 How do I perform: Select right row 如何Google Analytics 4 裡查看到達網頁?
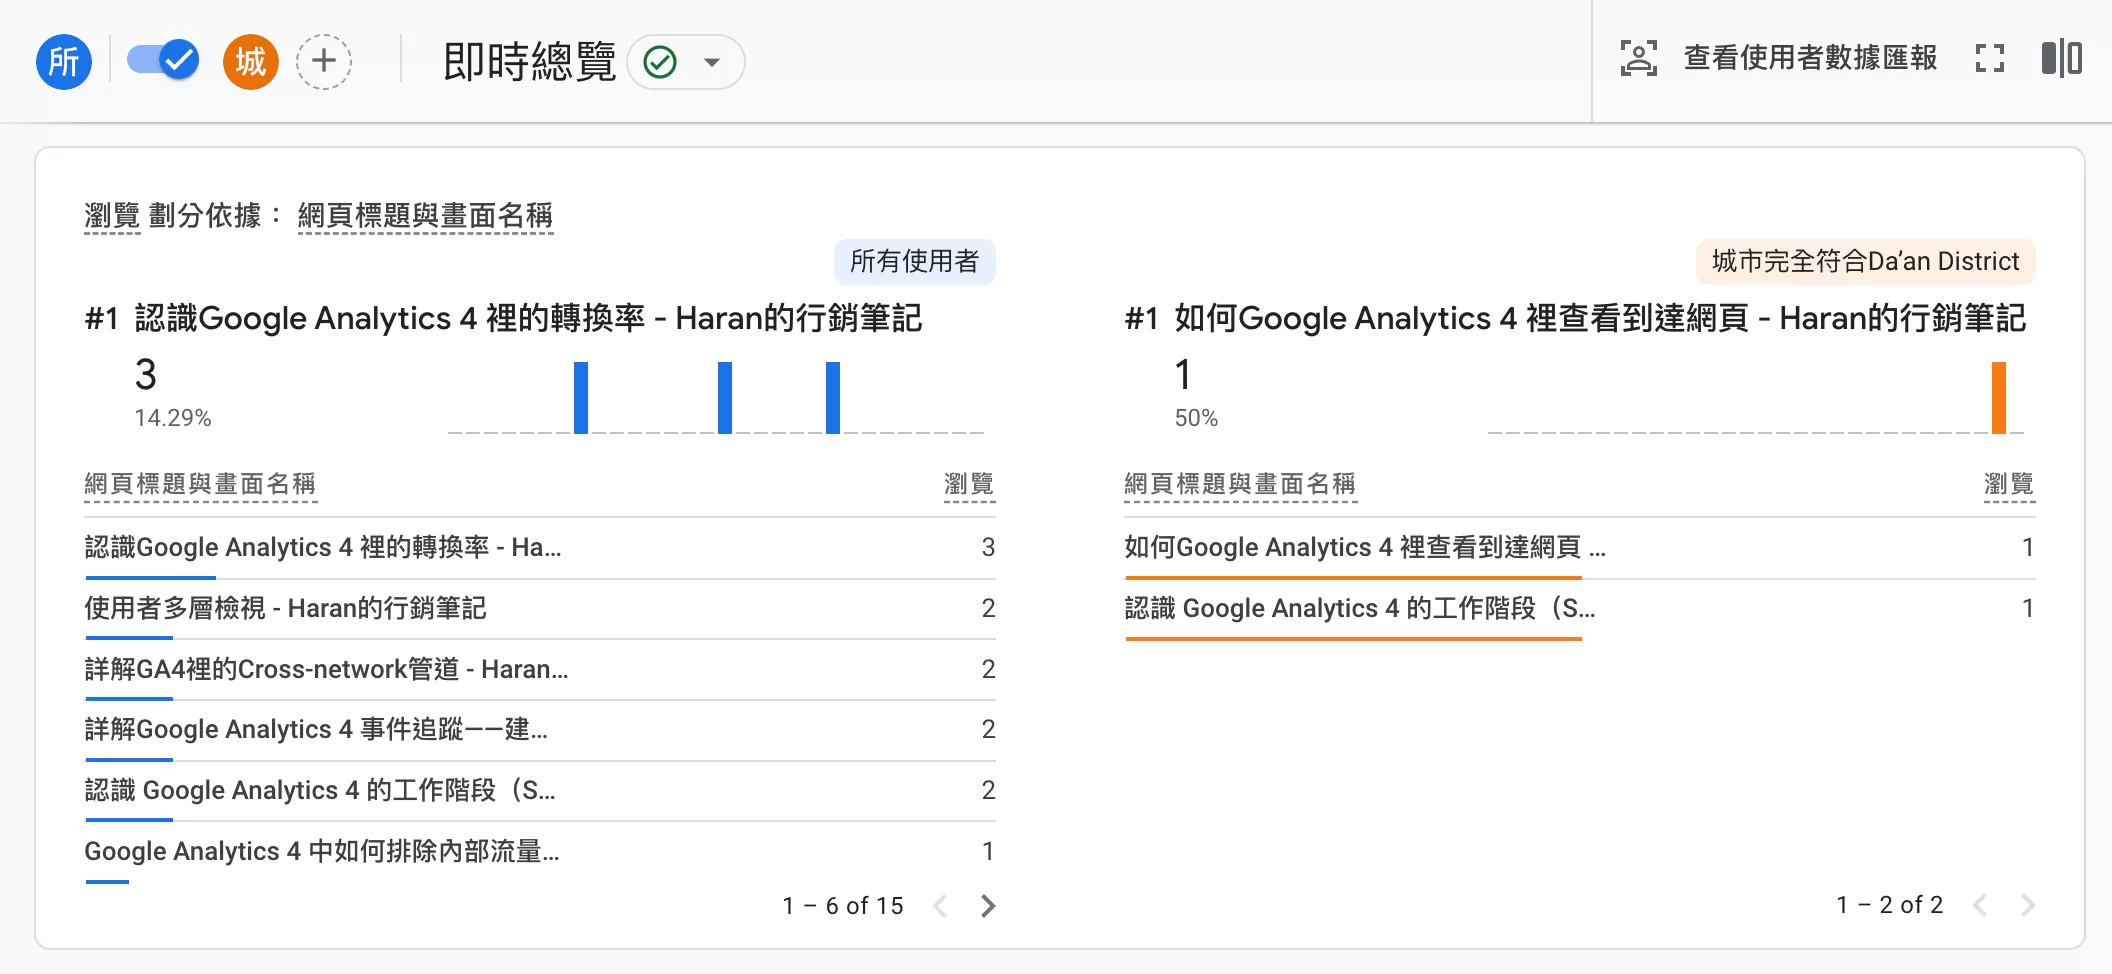1580,548
